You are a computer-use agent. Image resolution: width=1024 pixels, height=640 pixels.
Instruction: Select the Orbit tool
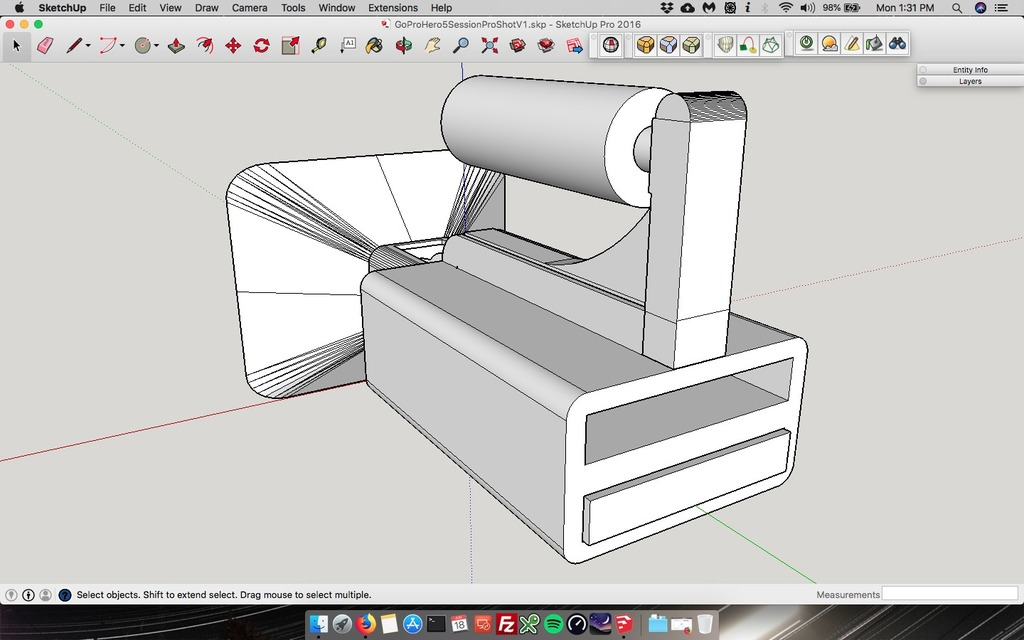click(404, 45)
